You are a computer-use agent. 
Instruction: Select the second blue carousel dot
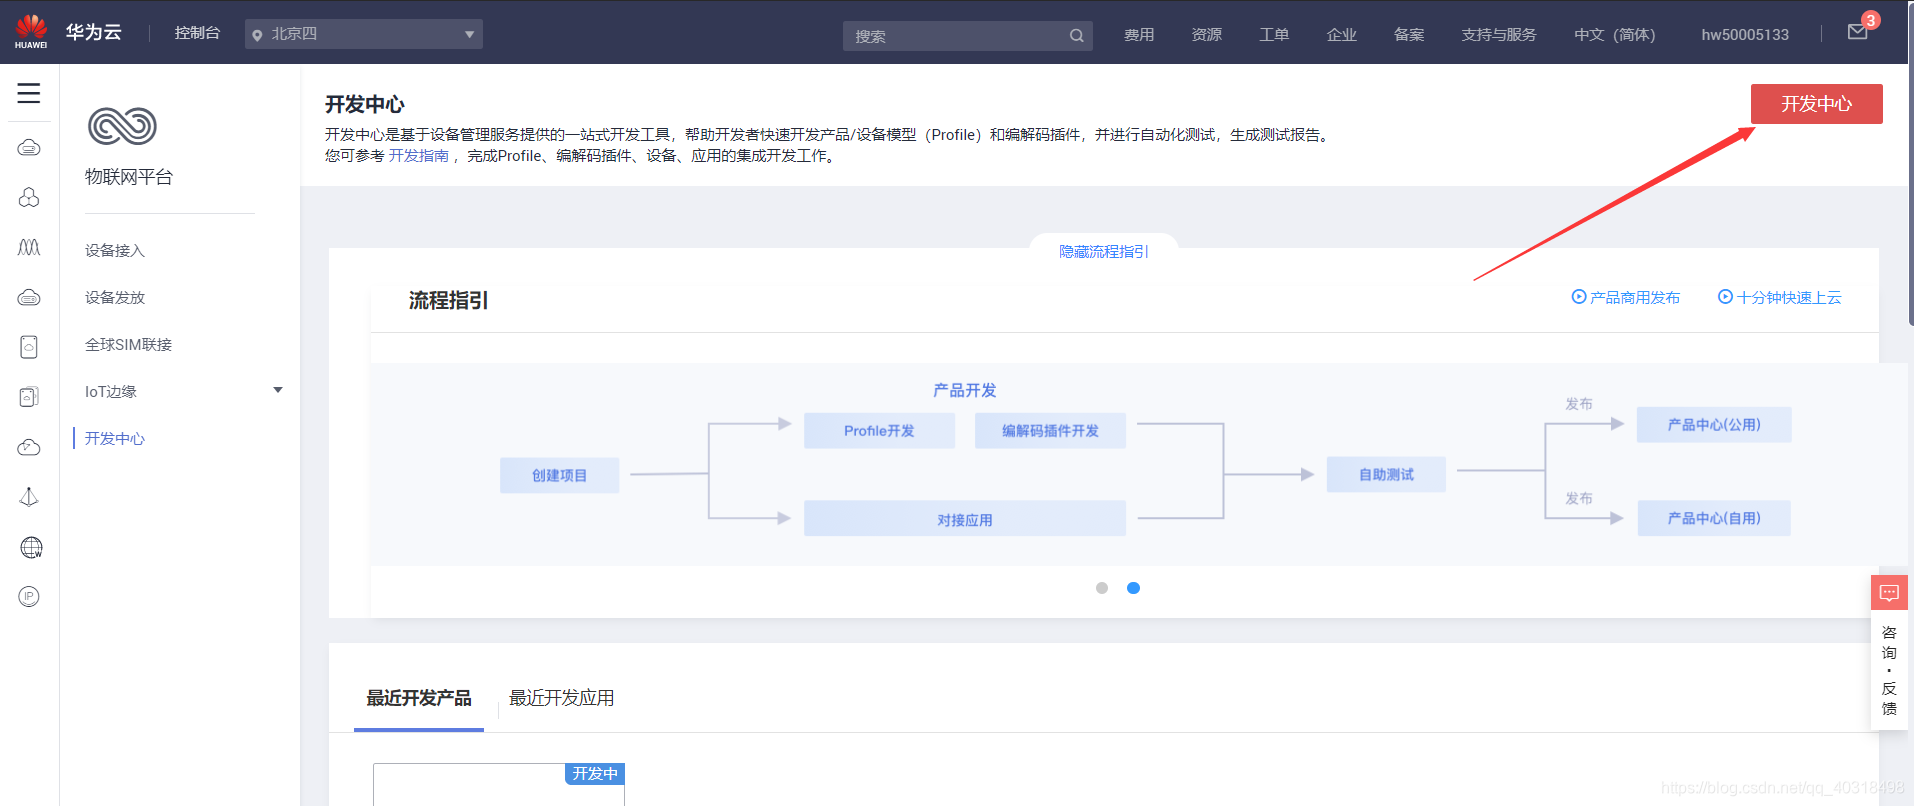(x=1133, y=588)
